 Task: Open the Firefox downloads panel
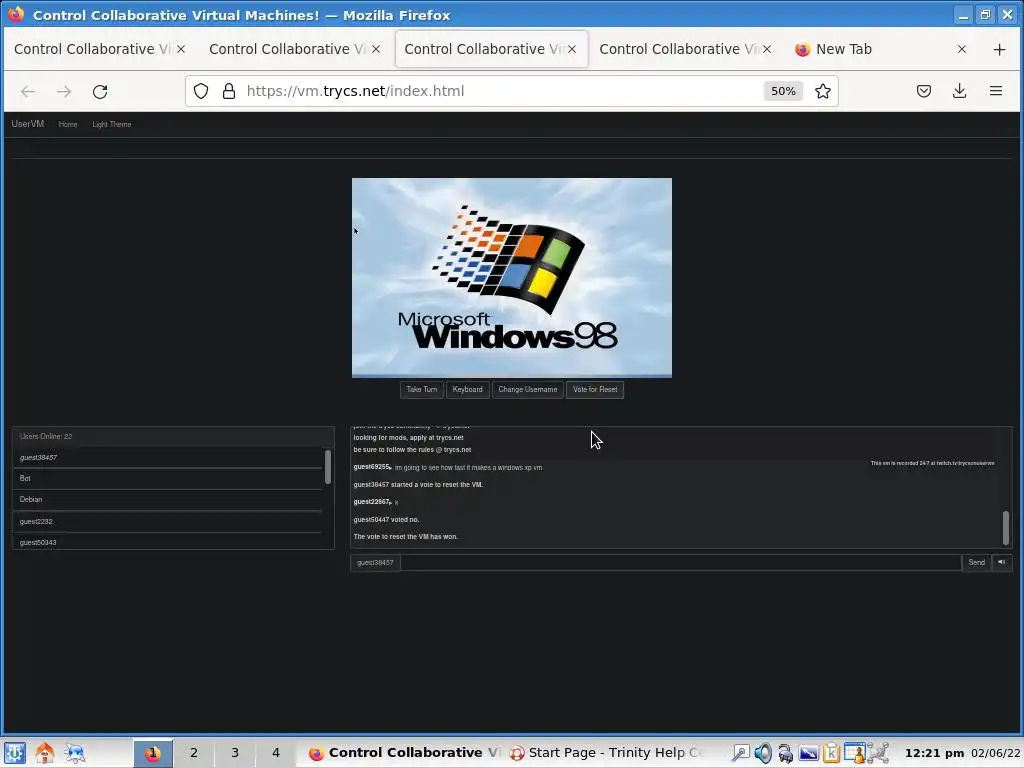(x=959, y=91)
